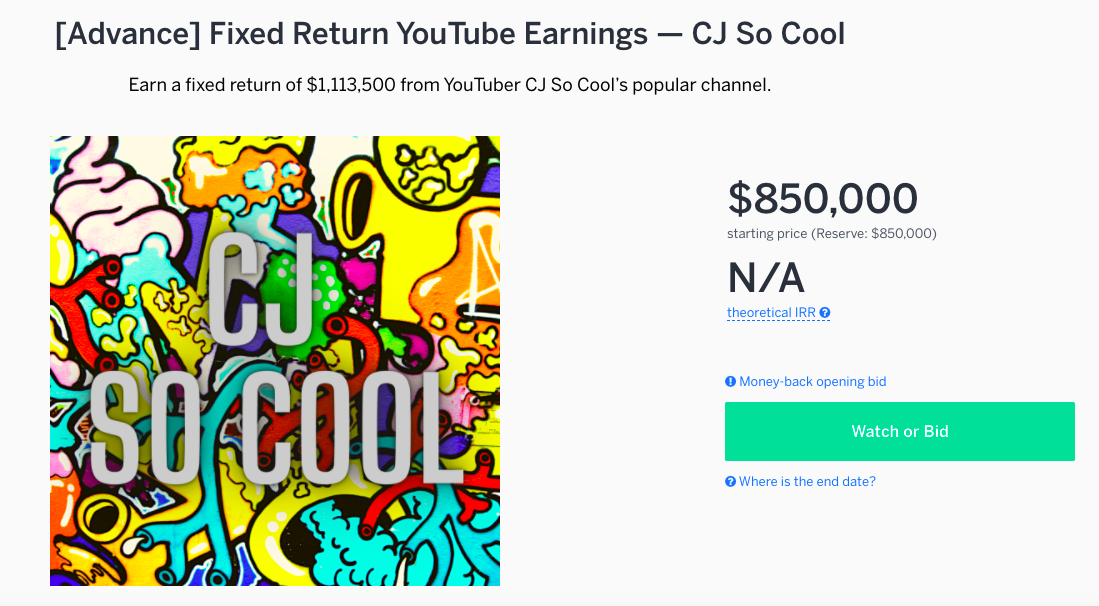Open the Money-back opening bid link
This screenshot has height=606, width=1099.
[812, 382]
